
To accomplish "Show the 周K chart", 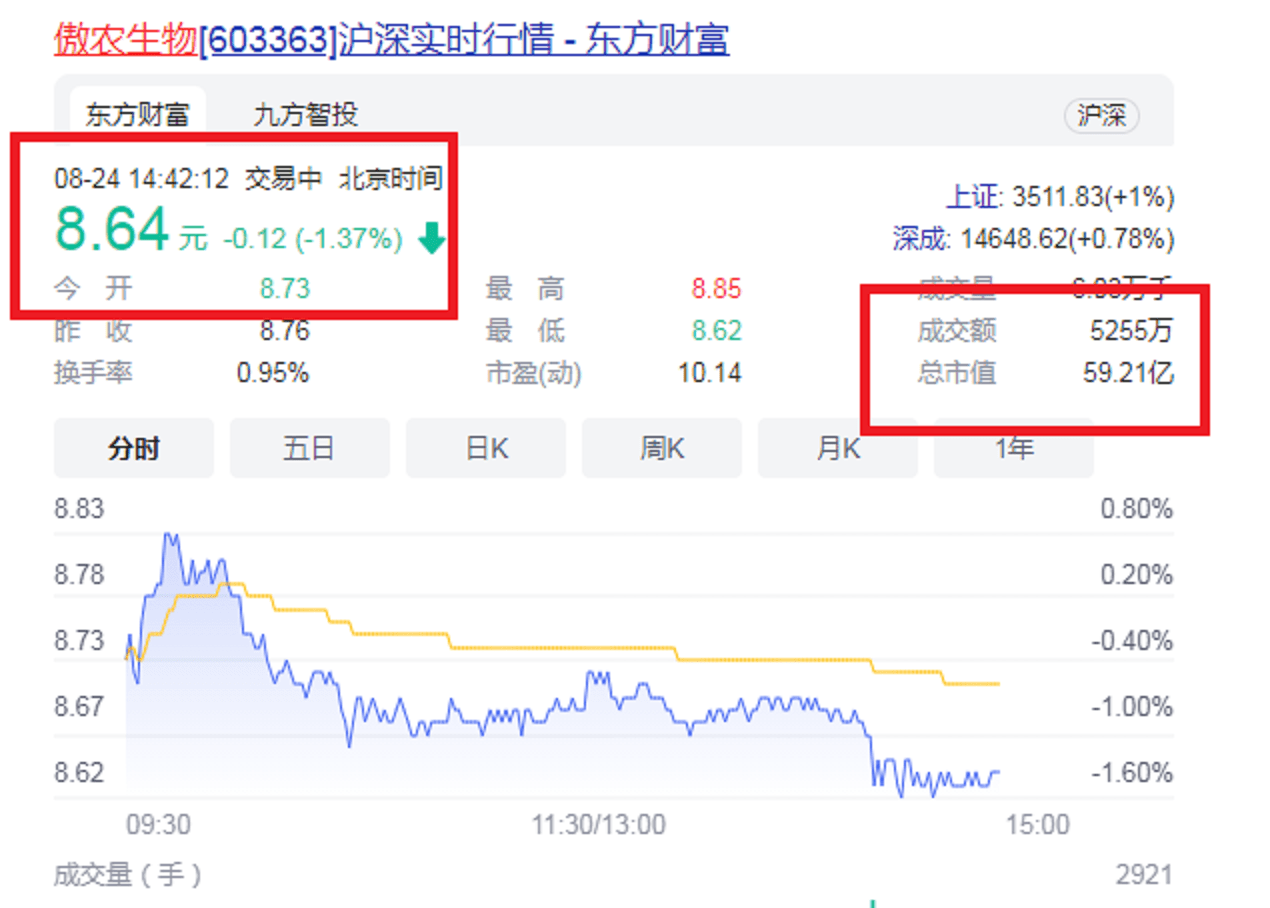I will click(662, 448).
